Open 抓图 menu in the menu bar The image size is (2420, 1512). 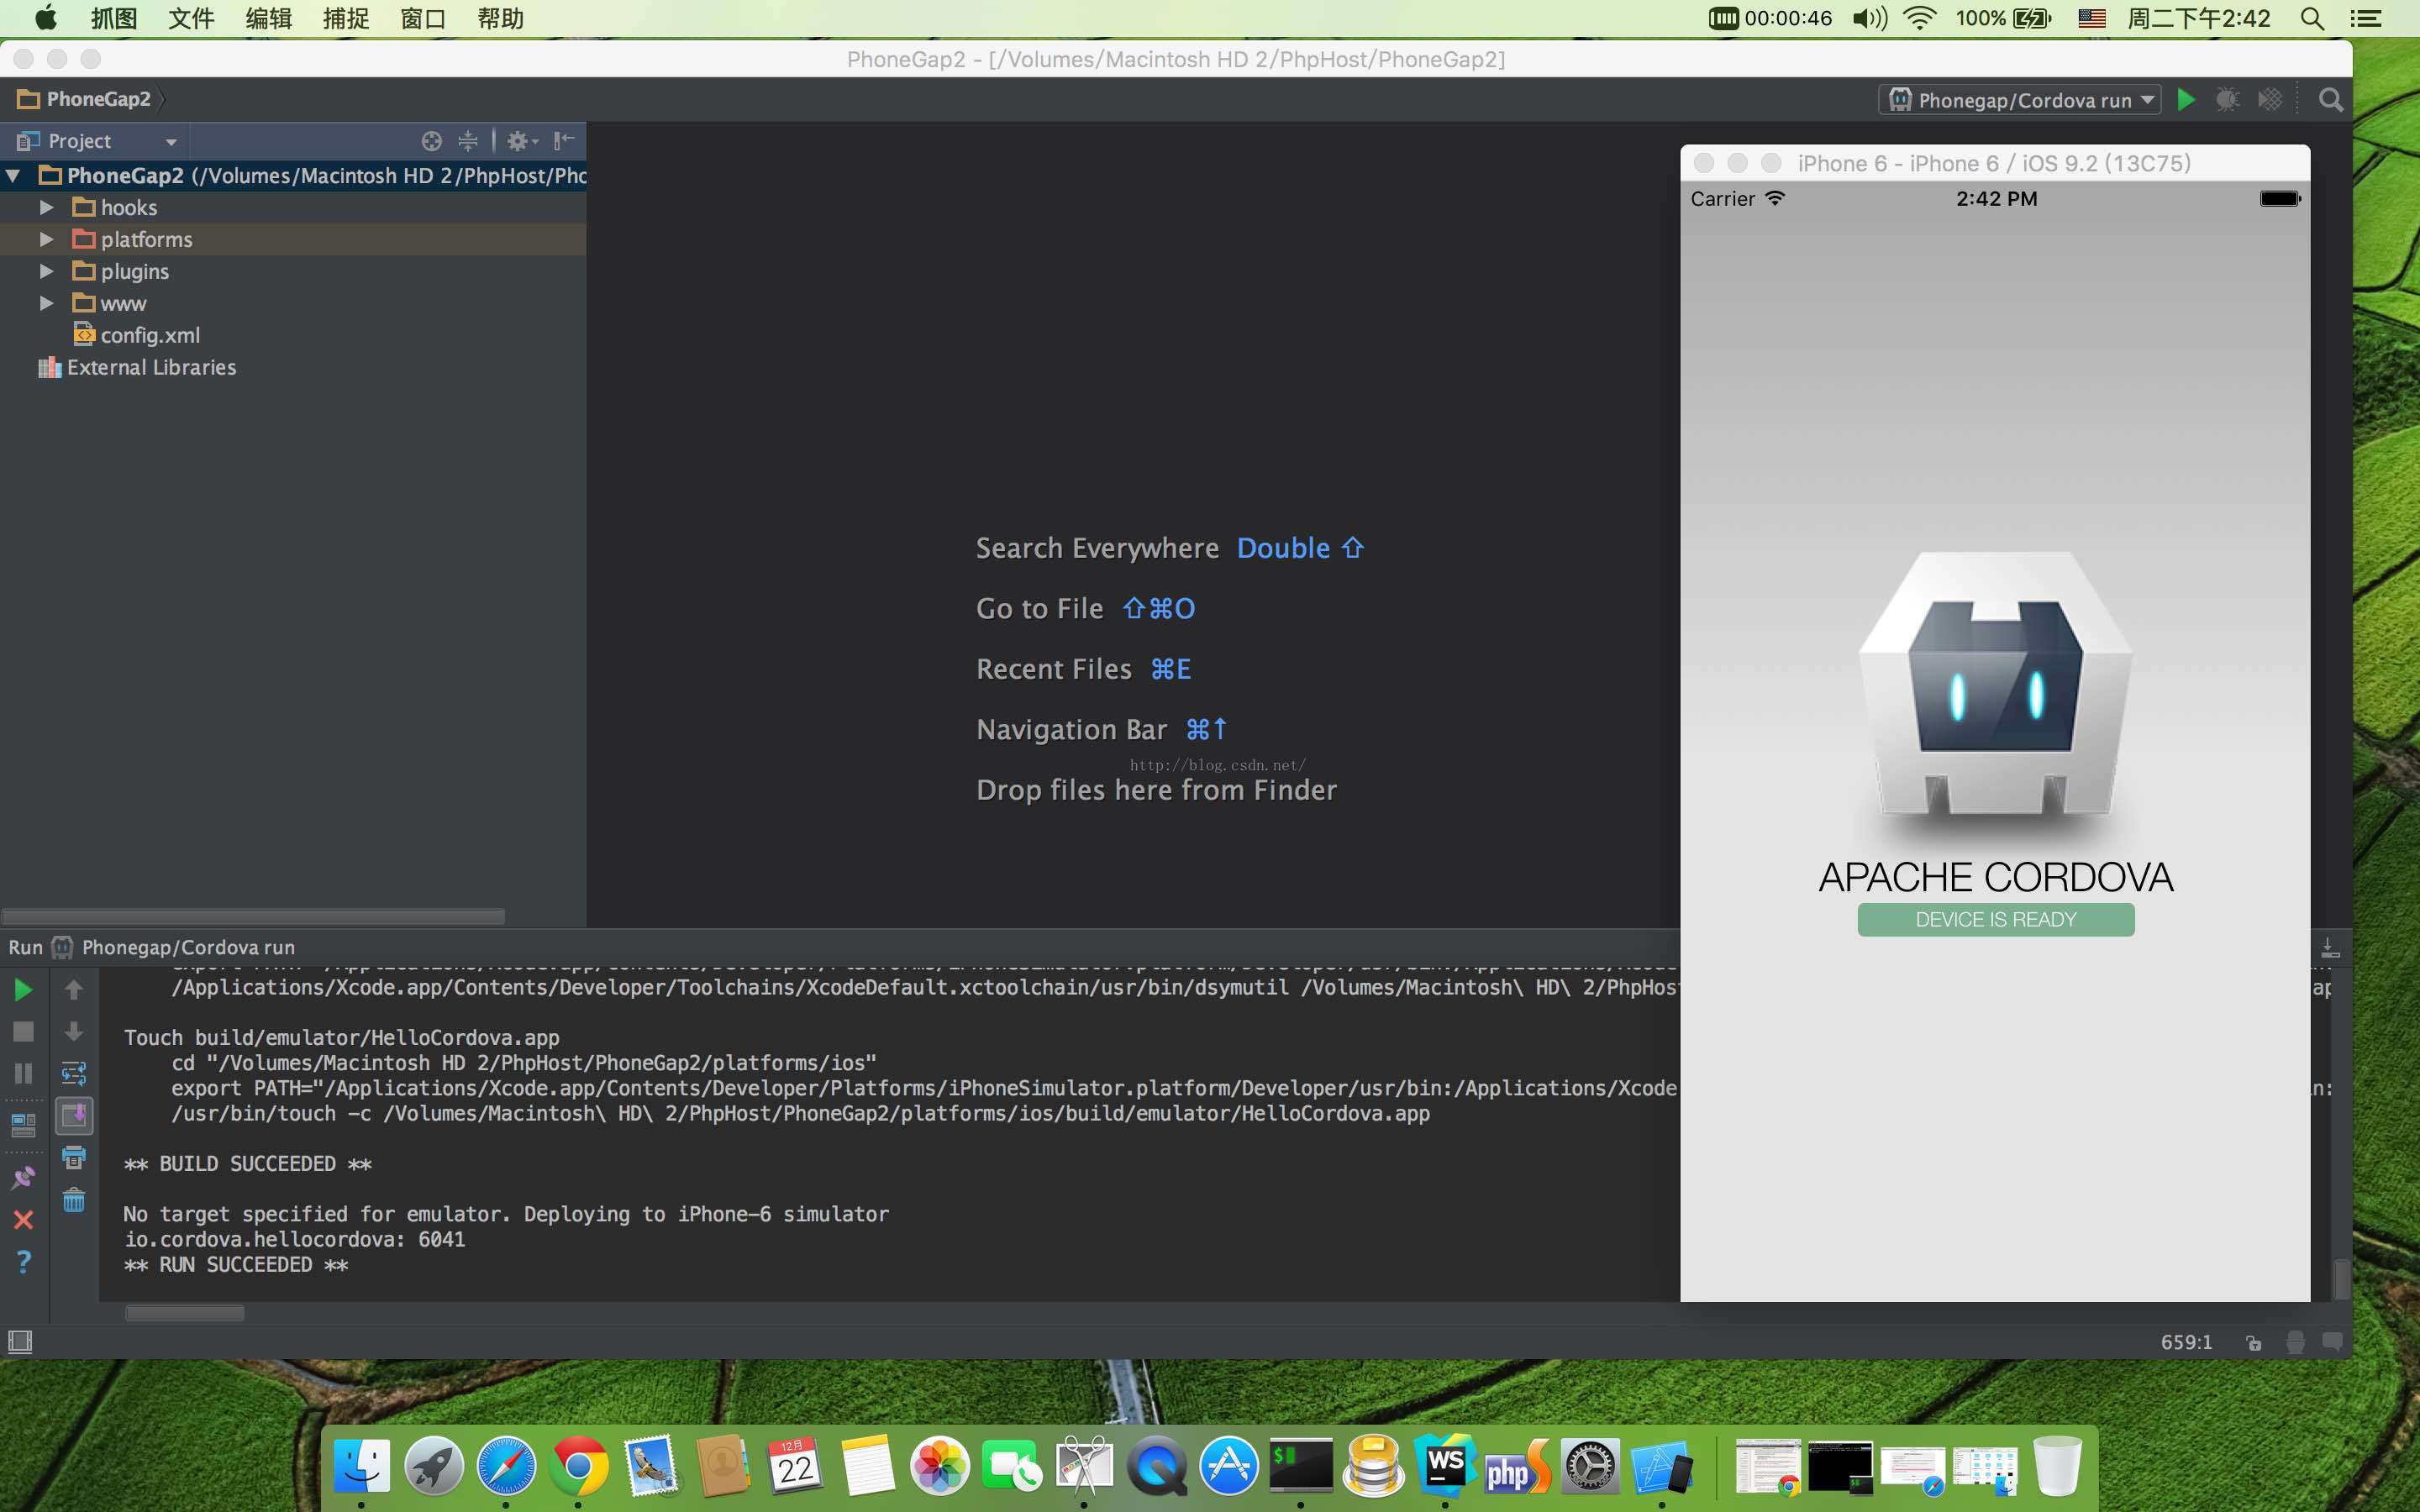[113, 18]
